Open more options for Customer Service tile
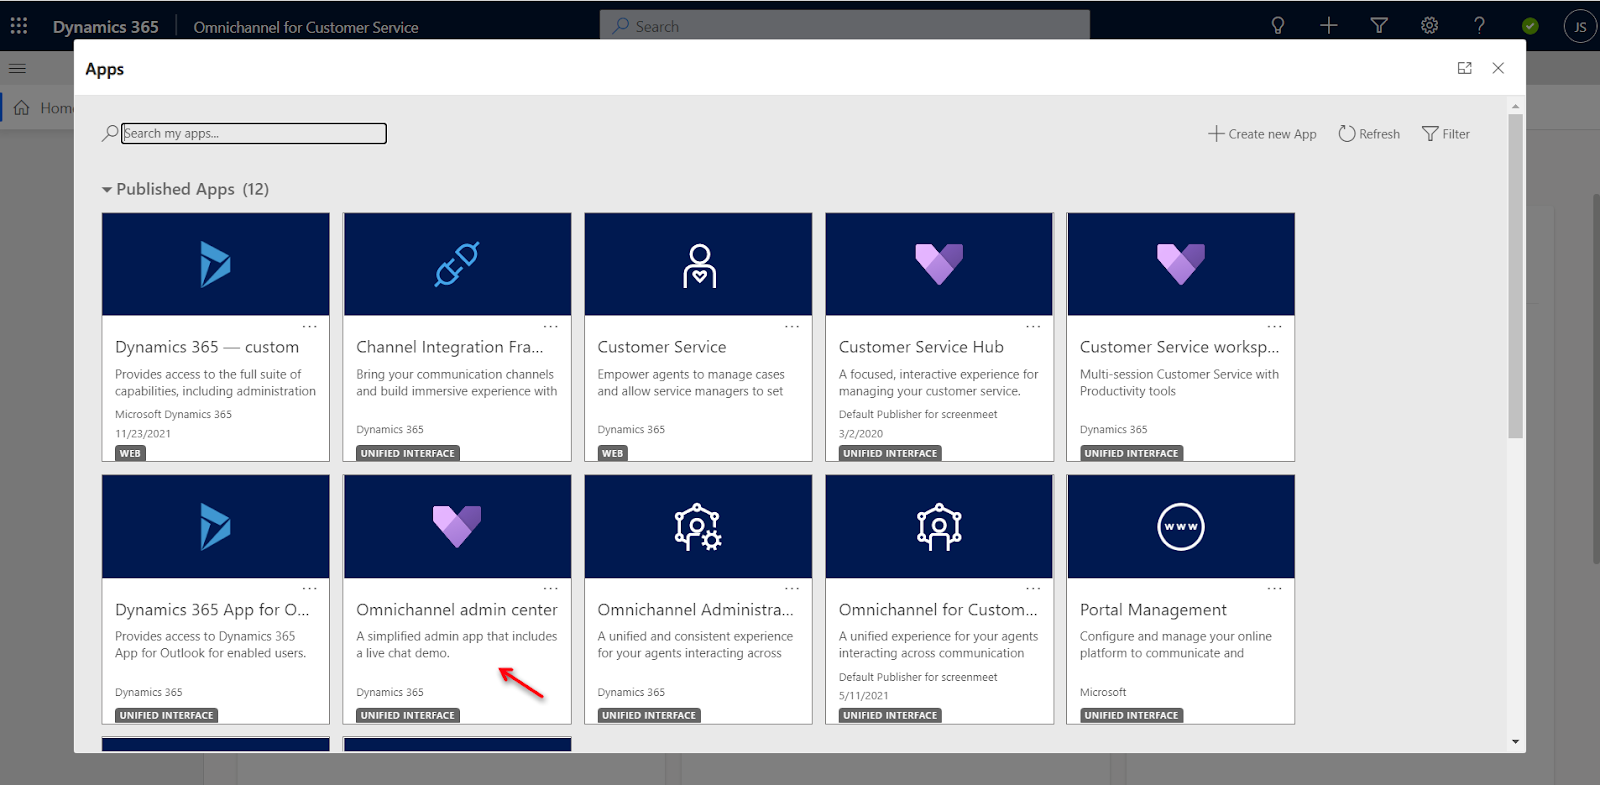 (x=792, y=326)
